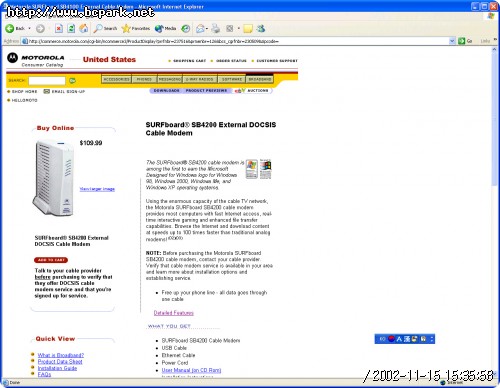This screenshot has width=500, height=388.
Task: Open the HelloMoto link
Action: pos(24,100)
